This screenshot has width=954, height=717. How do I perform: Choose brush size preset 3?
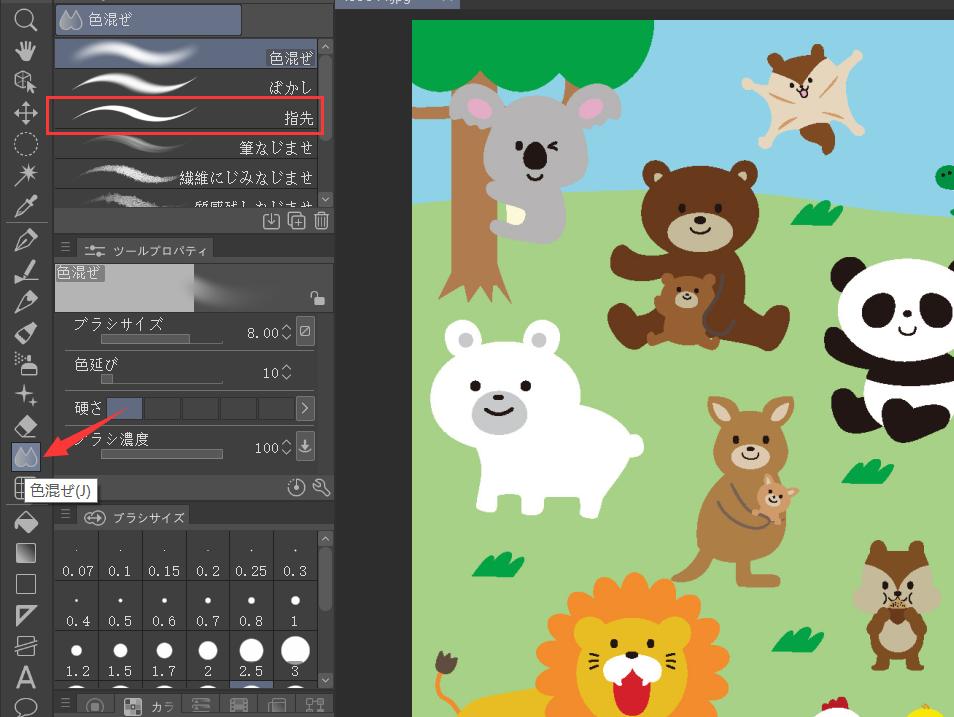click(295, 656)
